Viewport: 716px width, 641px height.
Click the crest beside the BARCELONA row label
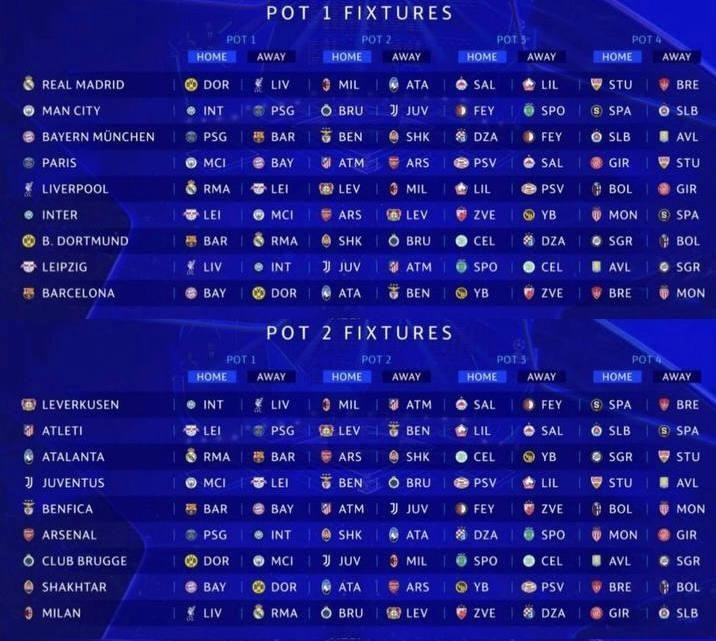point(28,293)
